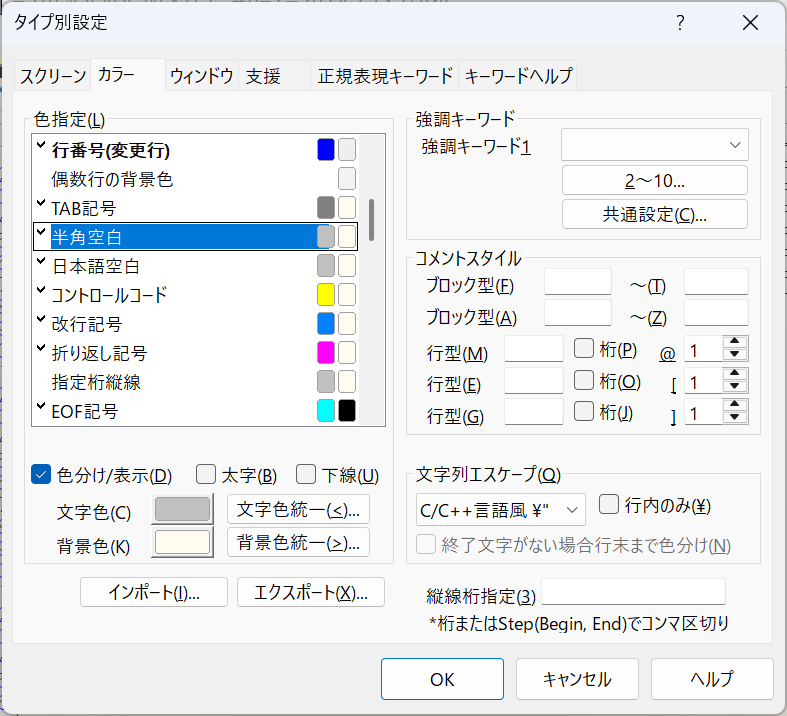Open 正規表現キーワード tab
The height and width of the screenshot is (716, 787).
tap(385, 76)
